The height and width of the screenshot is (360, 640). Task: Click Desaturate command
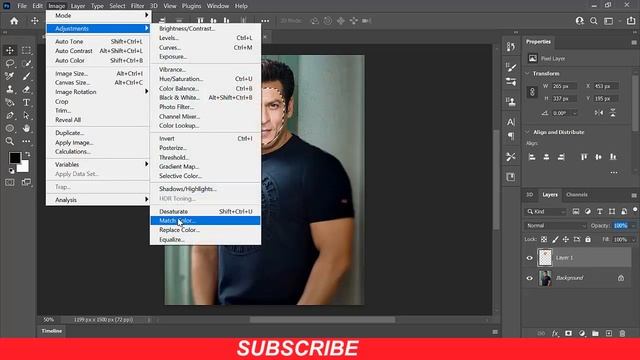tap(205, 211)
